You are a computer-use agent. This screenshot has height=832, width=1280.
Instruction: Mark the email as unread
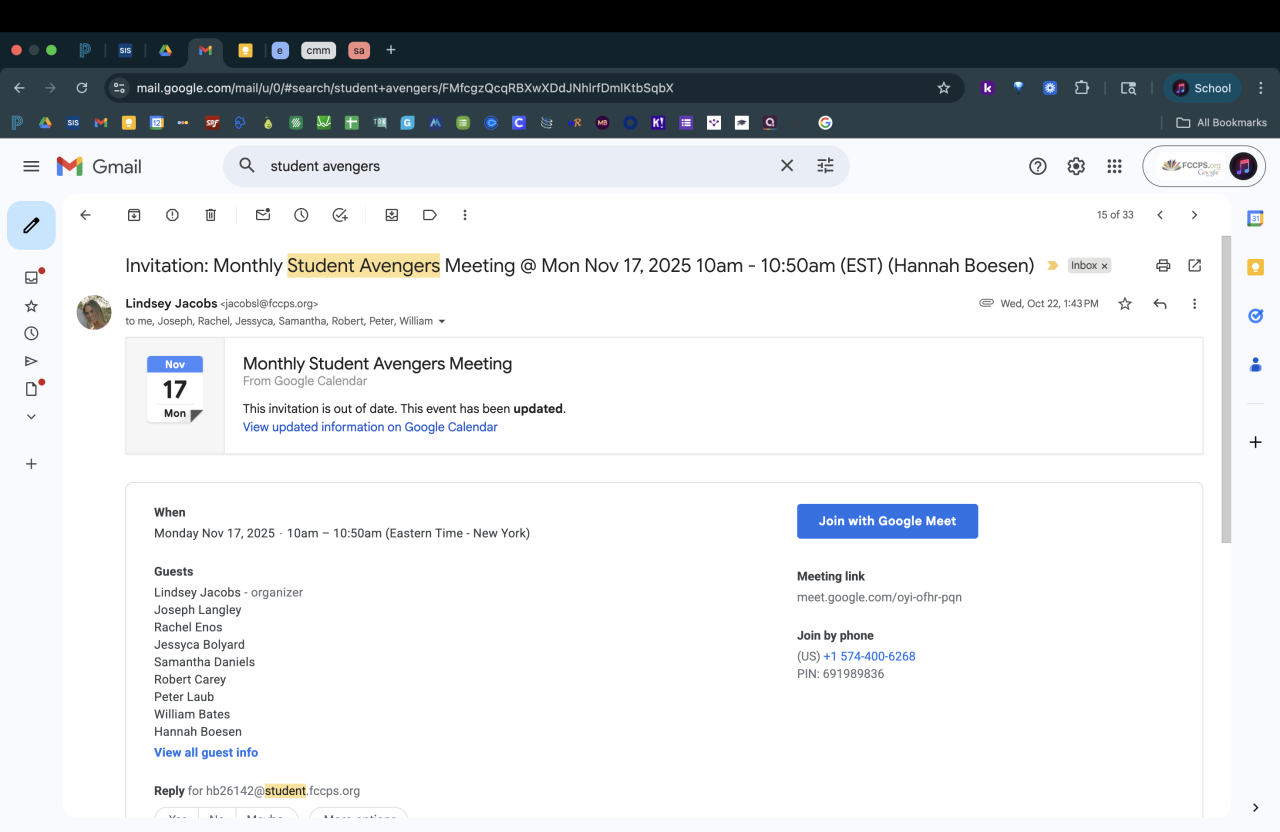[x=263, y=215]
